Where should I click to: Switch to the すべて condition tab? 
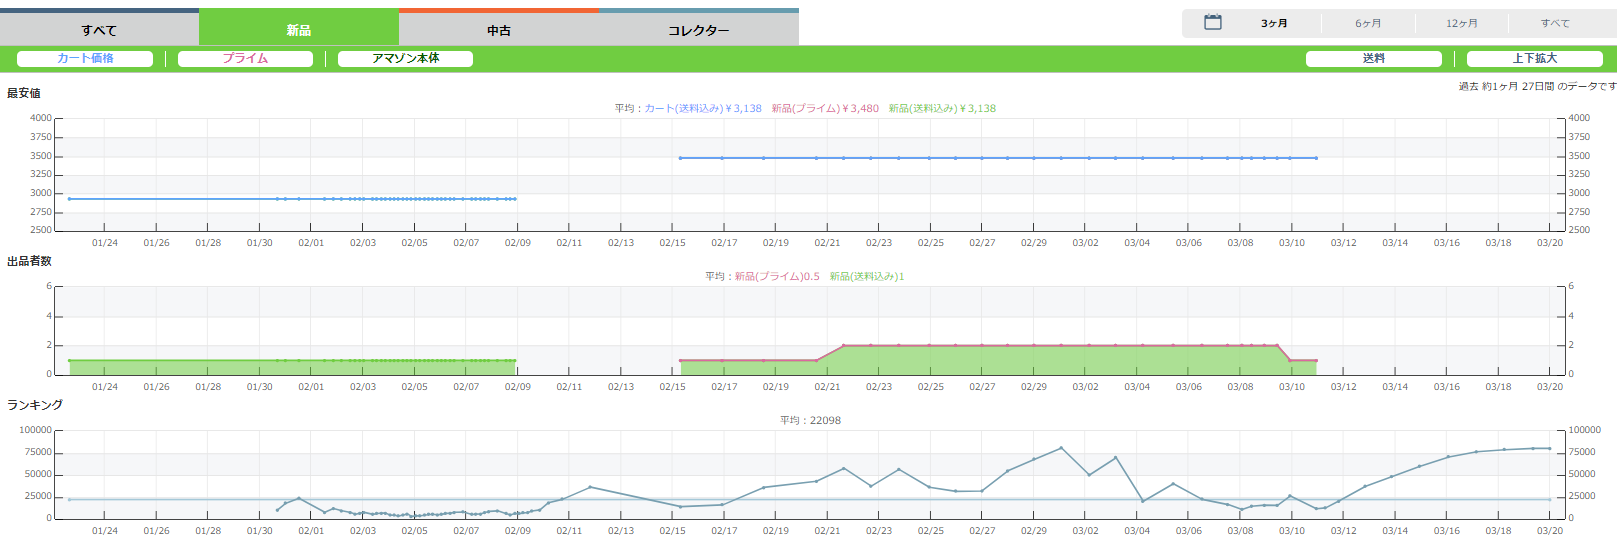pos(99,30)
